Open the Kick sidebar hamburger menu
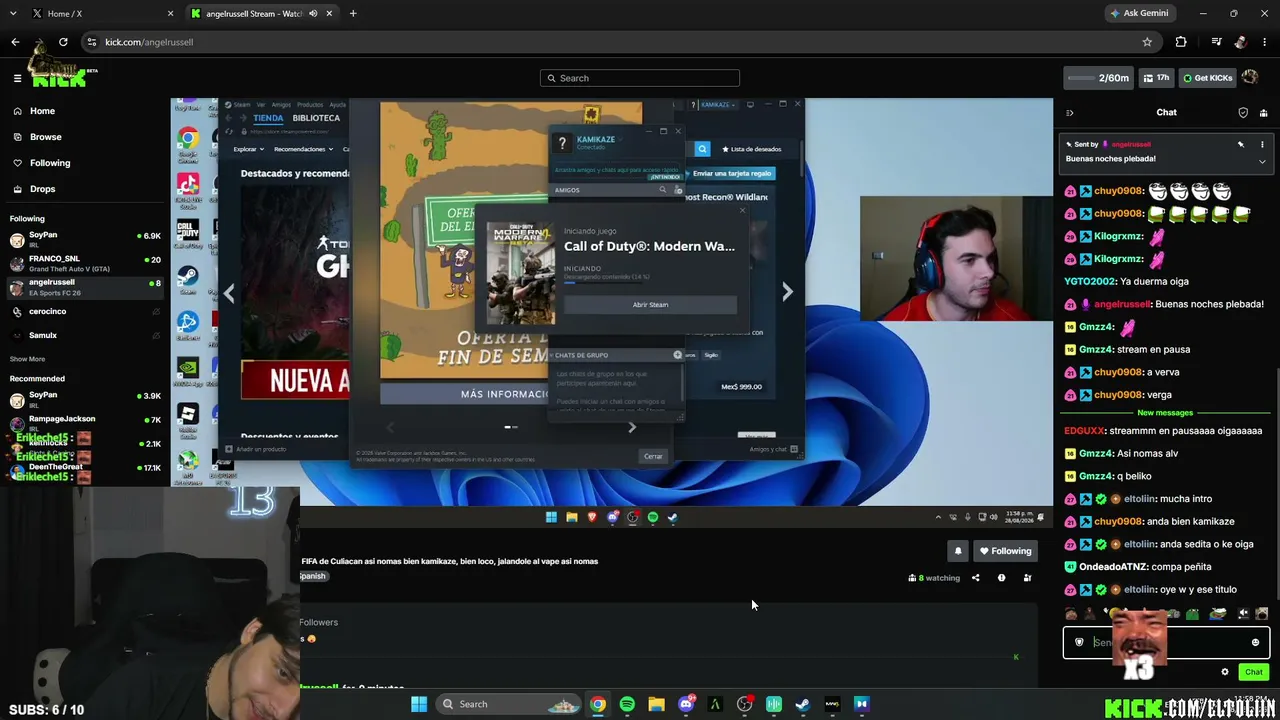 point(17,78)
